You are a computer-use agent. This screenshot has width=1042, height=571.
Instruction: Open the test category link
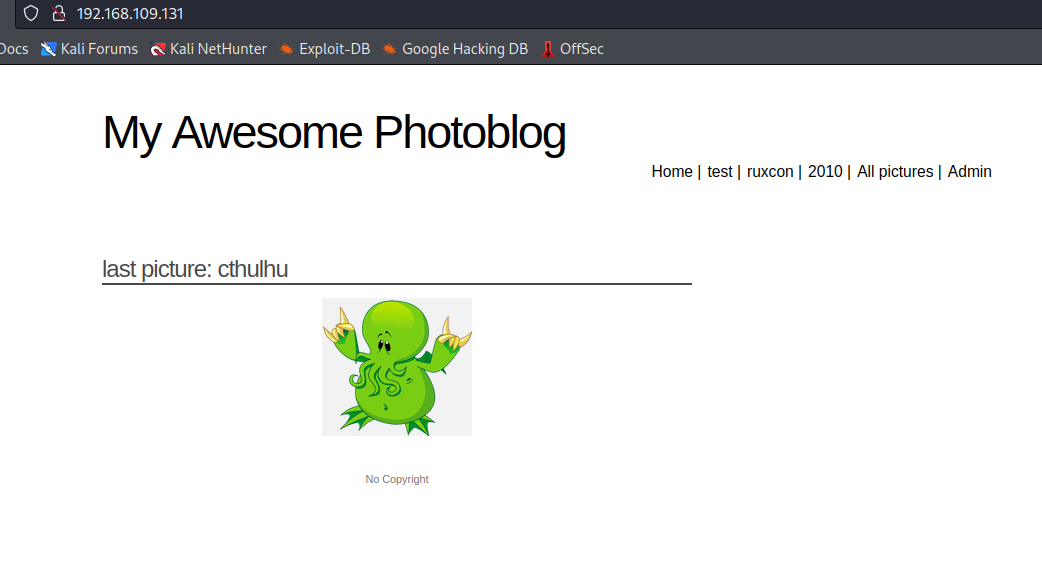pos(720,171)
